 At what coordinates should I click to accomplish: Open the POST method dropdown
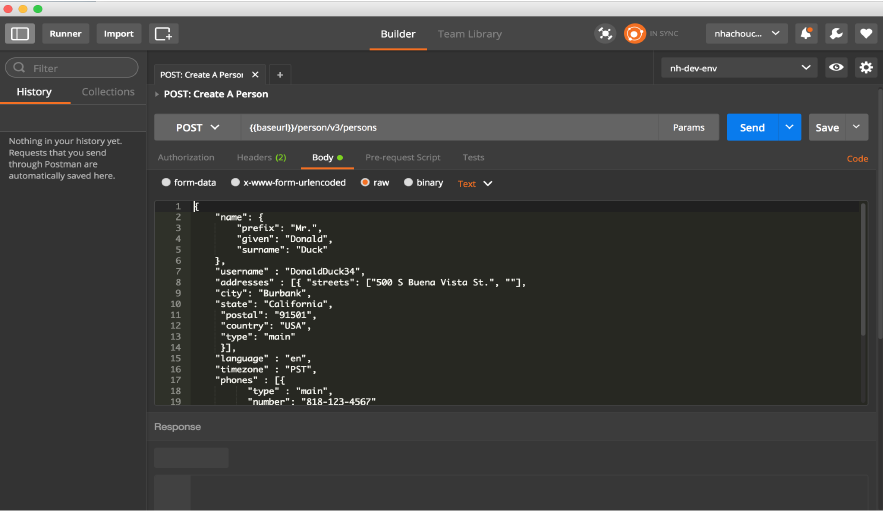coord(197,127)
